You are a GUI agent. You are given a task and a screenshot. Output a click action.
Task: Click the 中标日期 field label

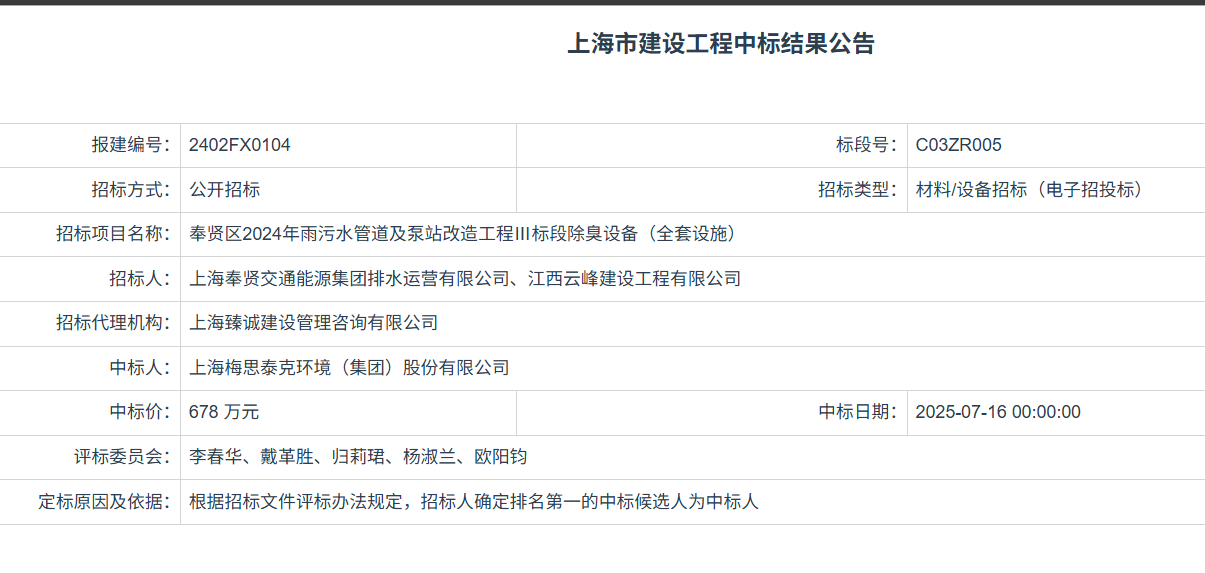[857, 412]
